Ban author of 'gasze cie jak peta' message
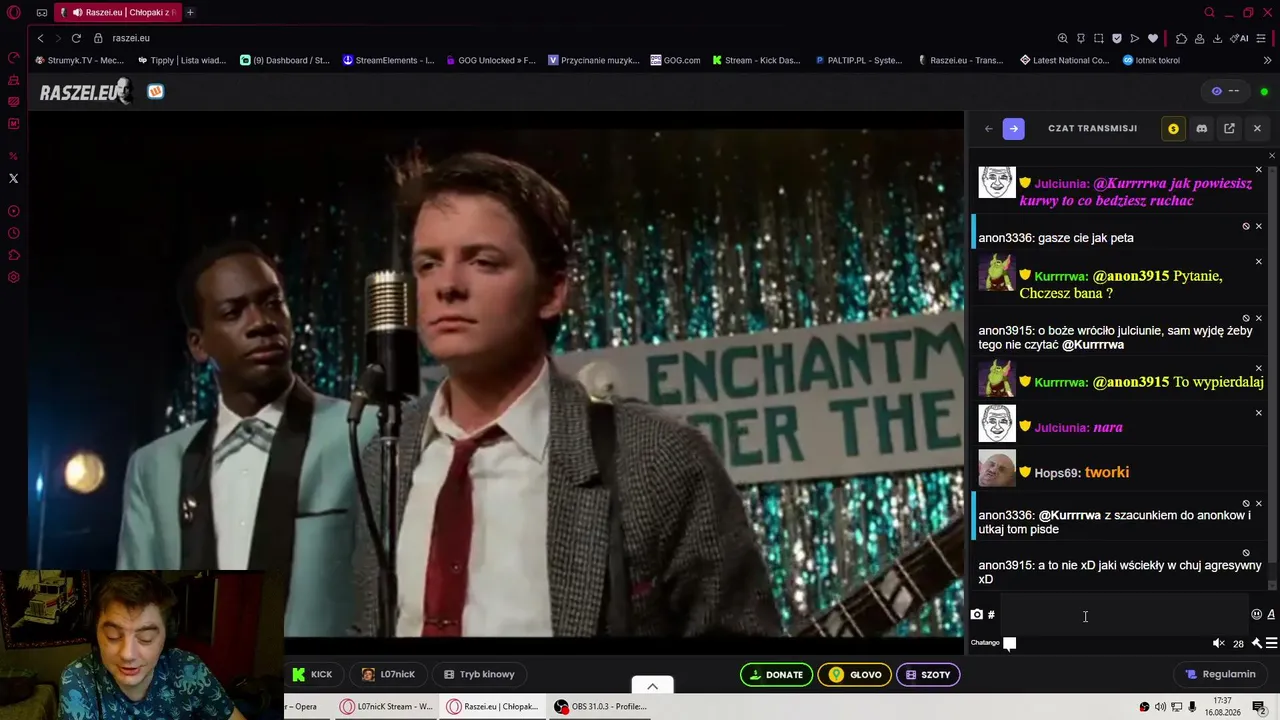Screen dimensions: 1280x720 1246,226
